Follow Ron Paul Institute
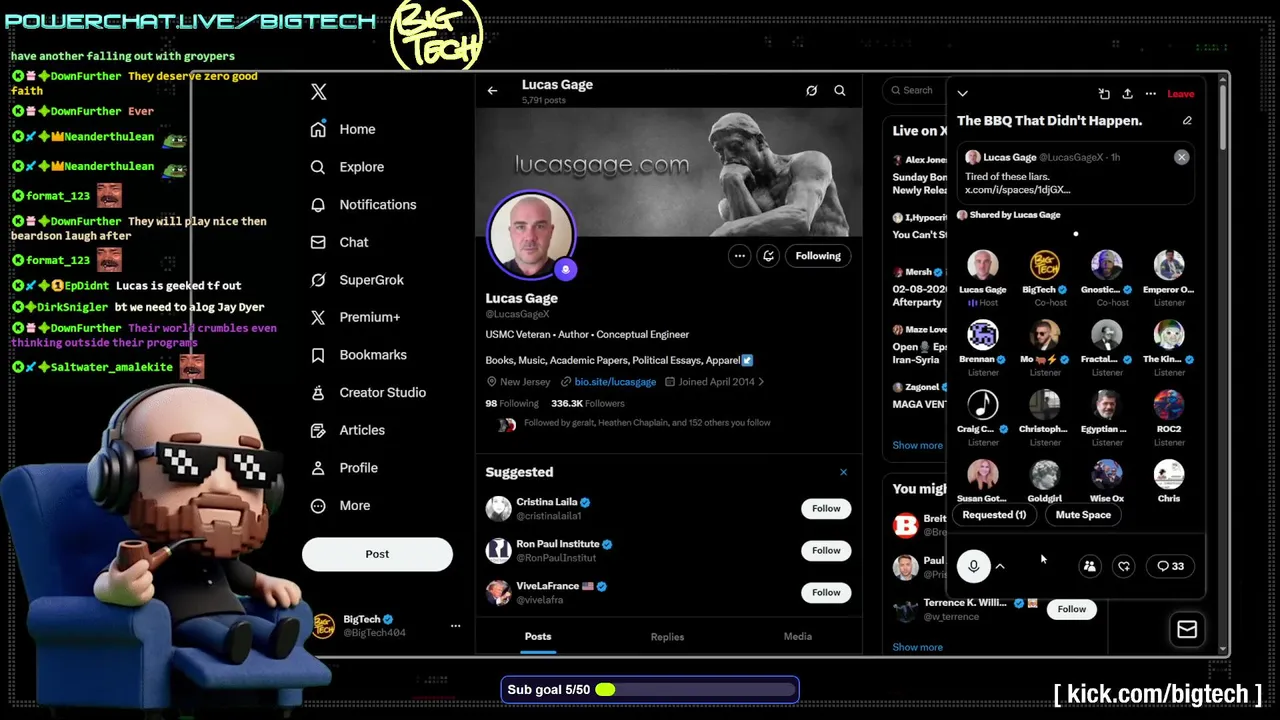This screenshot has width=1280, height=720. click(826, 551)
